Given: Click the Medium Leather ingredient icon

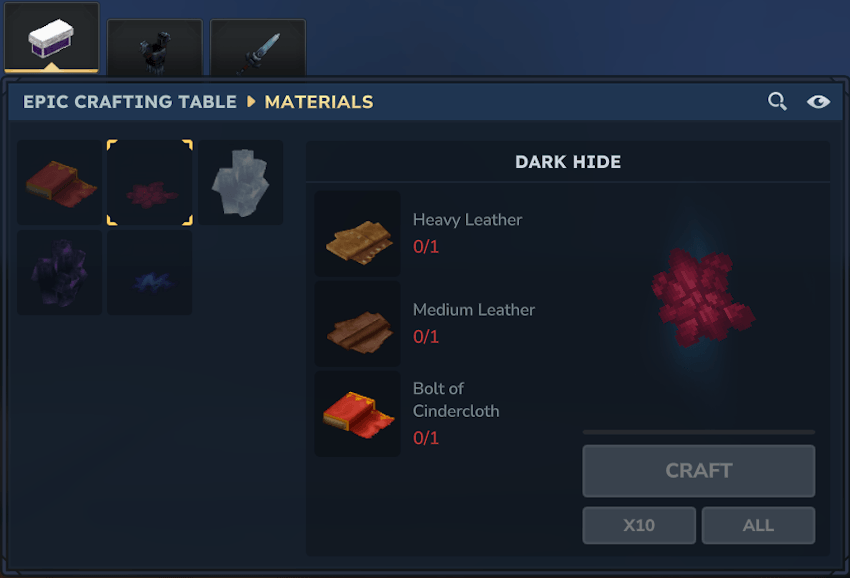Looking at the screenshot, I should coord(358,324).
